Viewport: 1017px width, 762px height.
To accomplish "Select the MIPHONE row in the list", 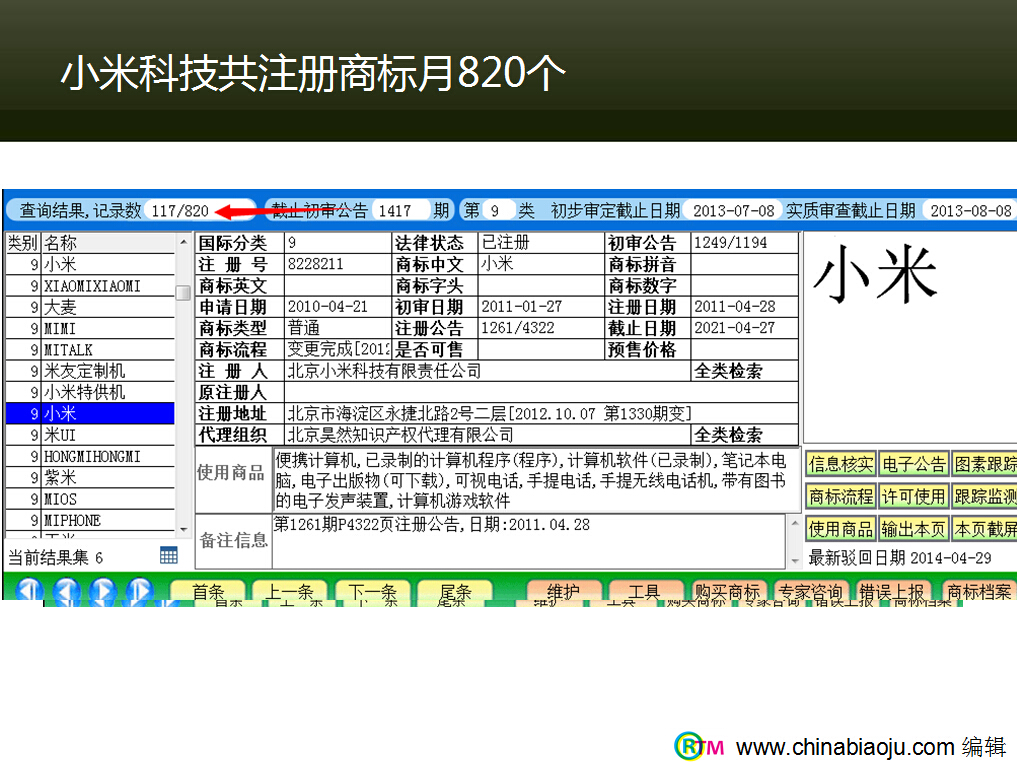I will [x=90, y=521].
